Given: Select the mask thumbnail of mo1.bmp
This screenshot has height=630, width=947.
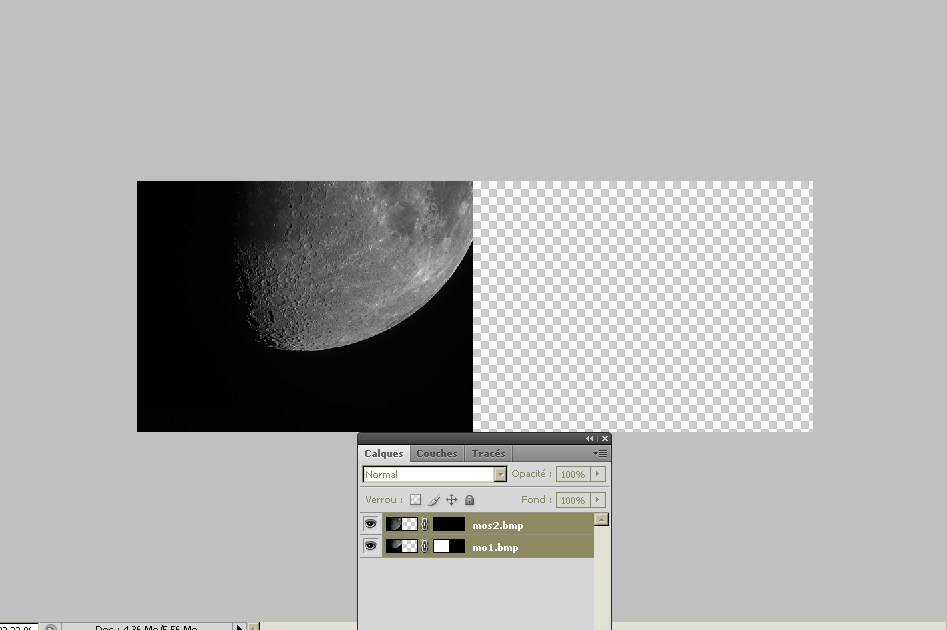Looking at the screenshot, I should pos(449,546).
